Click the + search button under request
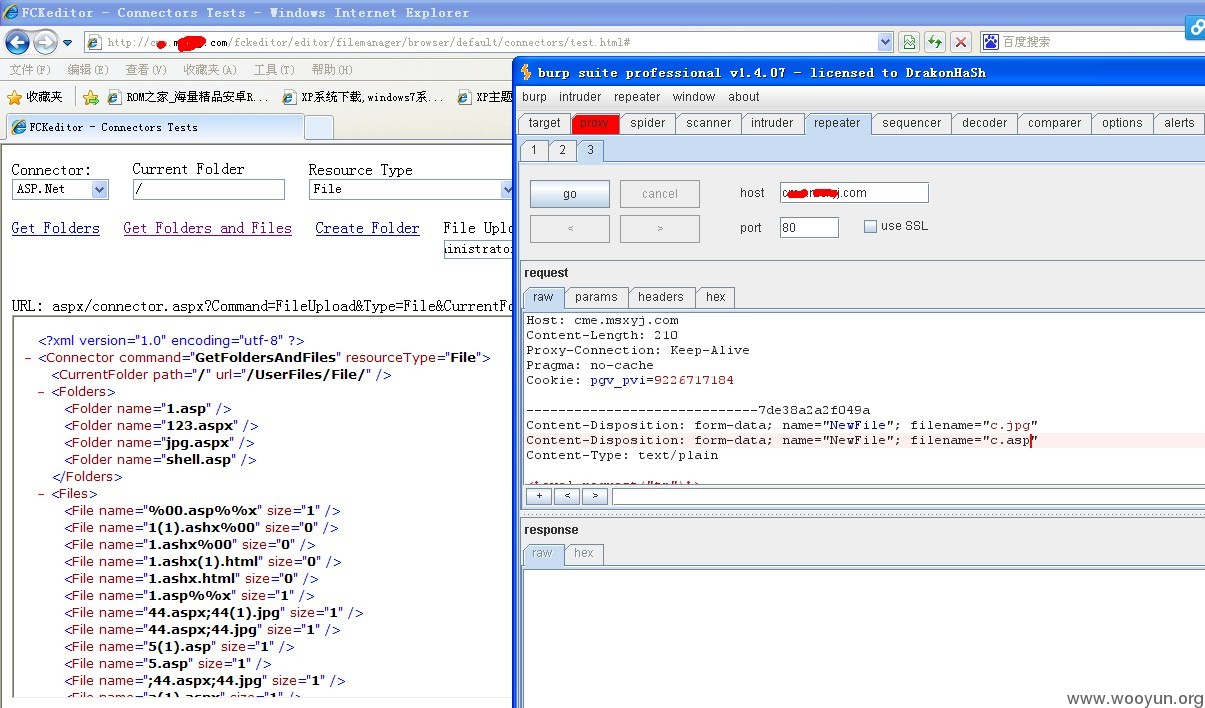This screenshot has width=1205, height=708. tap(538, 495)
